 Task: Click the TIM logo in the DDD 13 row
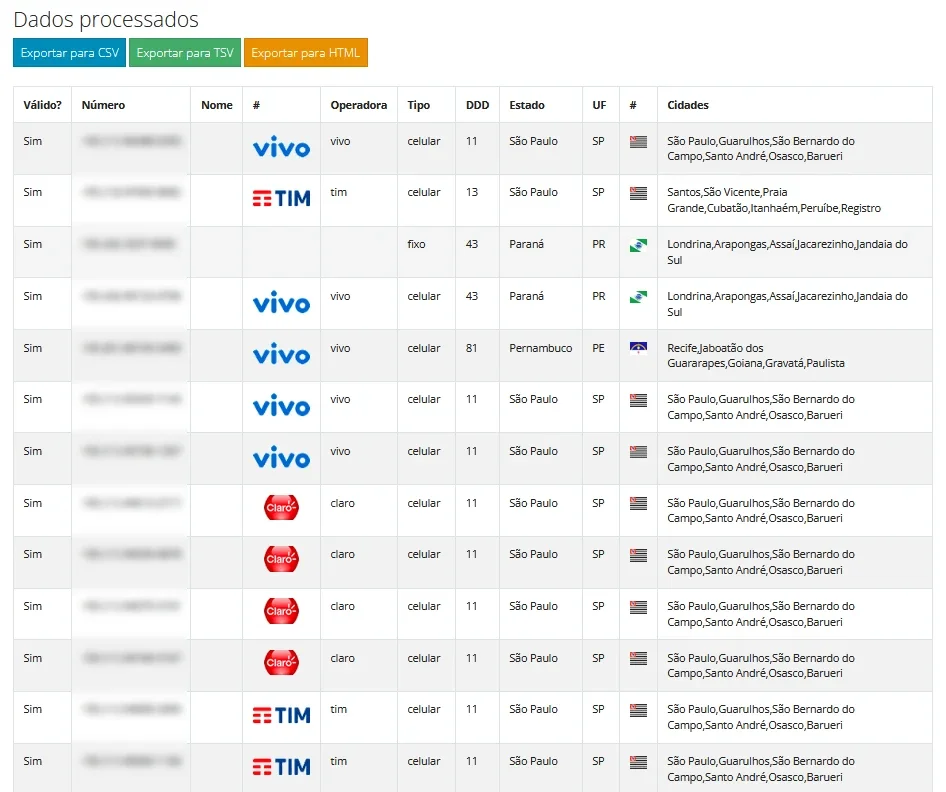[281, 198]
